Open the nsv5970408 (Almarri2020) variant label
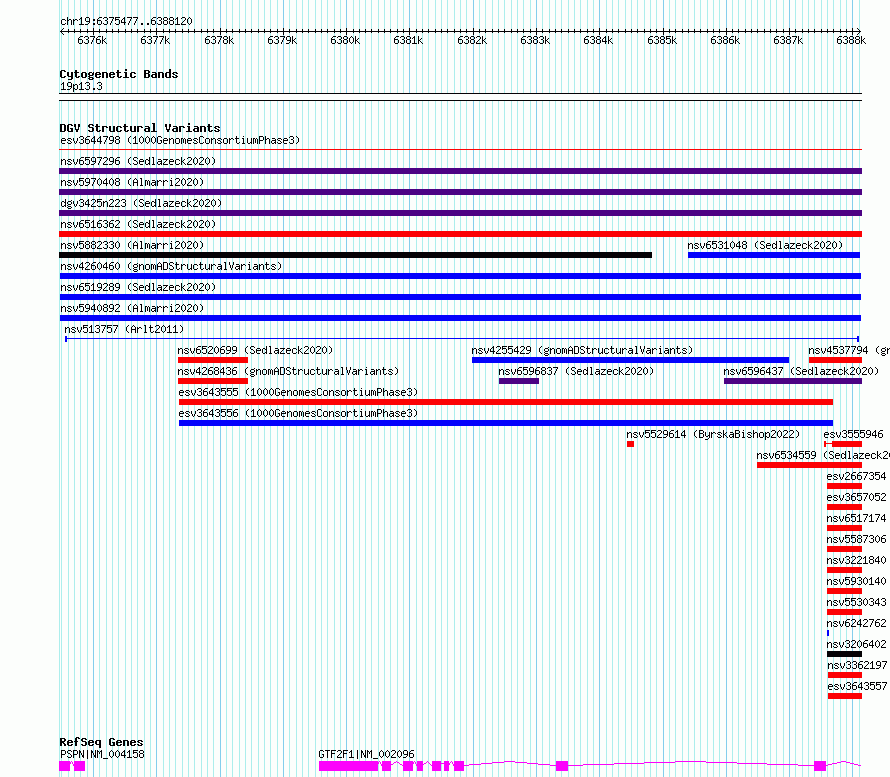The height and width of the screenshot is (777, 890). (x=132, y=182)
